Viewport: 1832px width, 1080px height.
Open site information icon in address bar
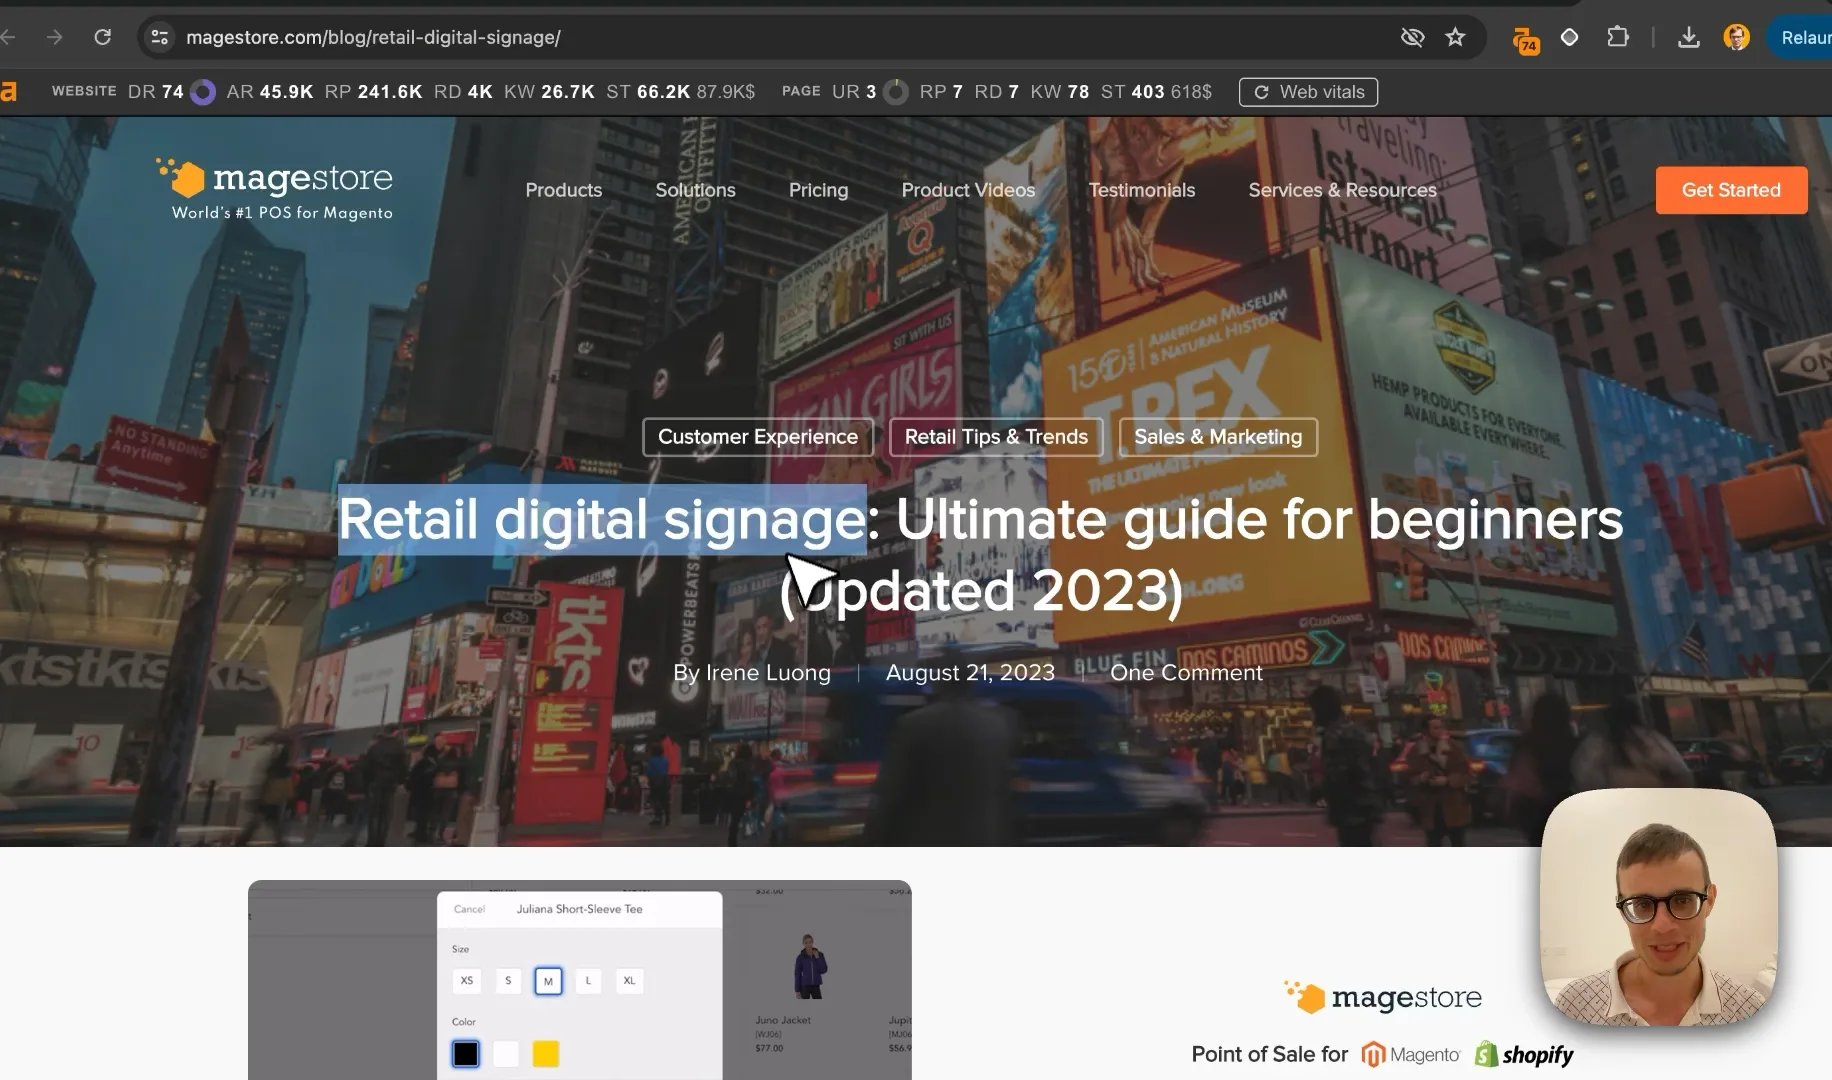pyautogui.click(x=159, y=37)
